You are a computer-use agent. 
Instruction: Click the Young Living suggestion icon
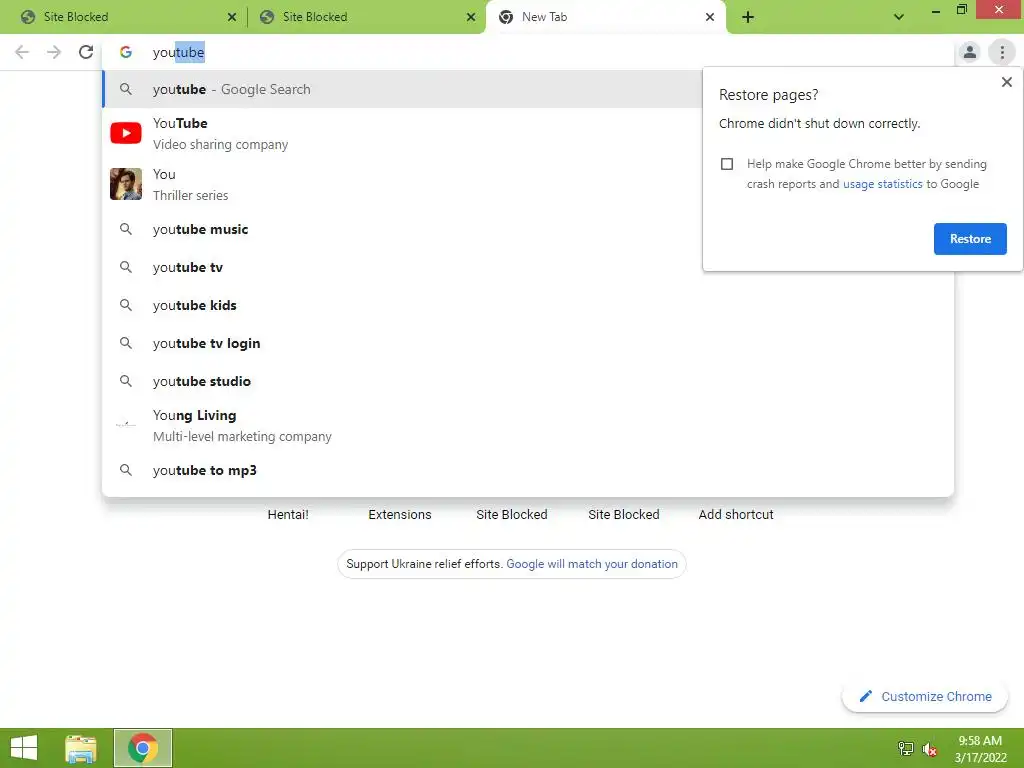[126, 425]
